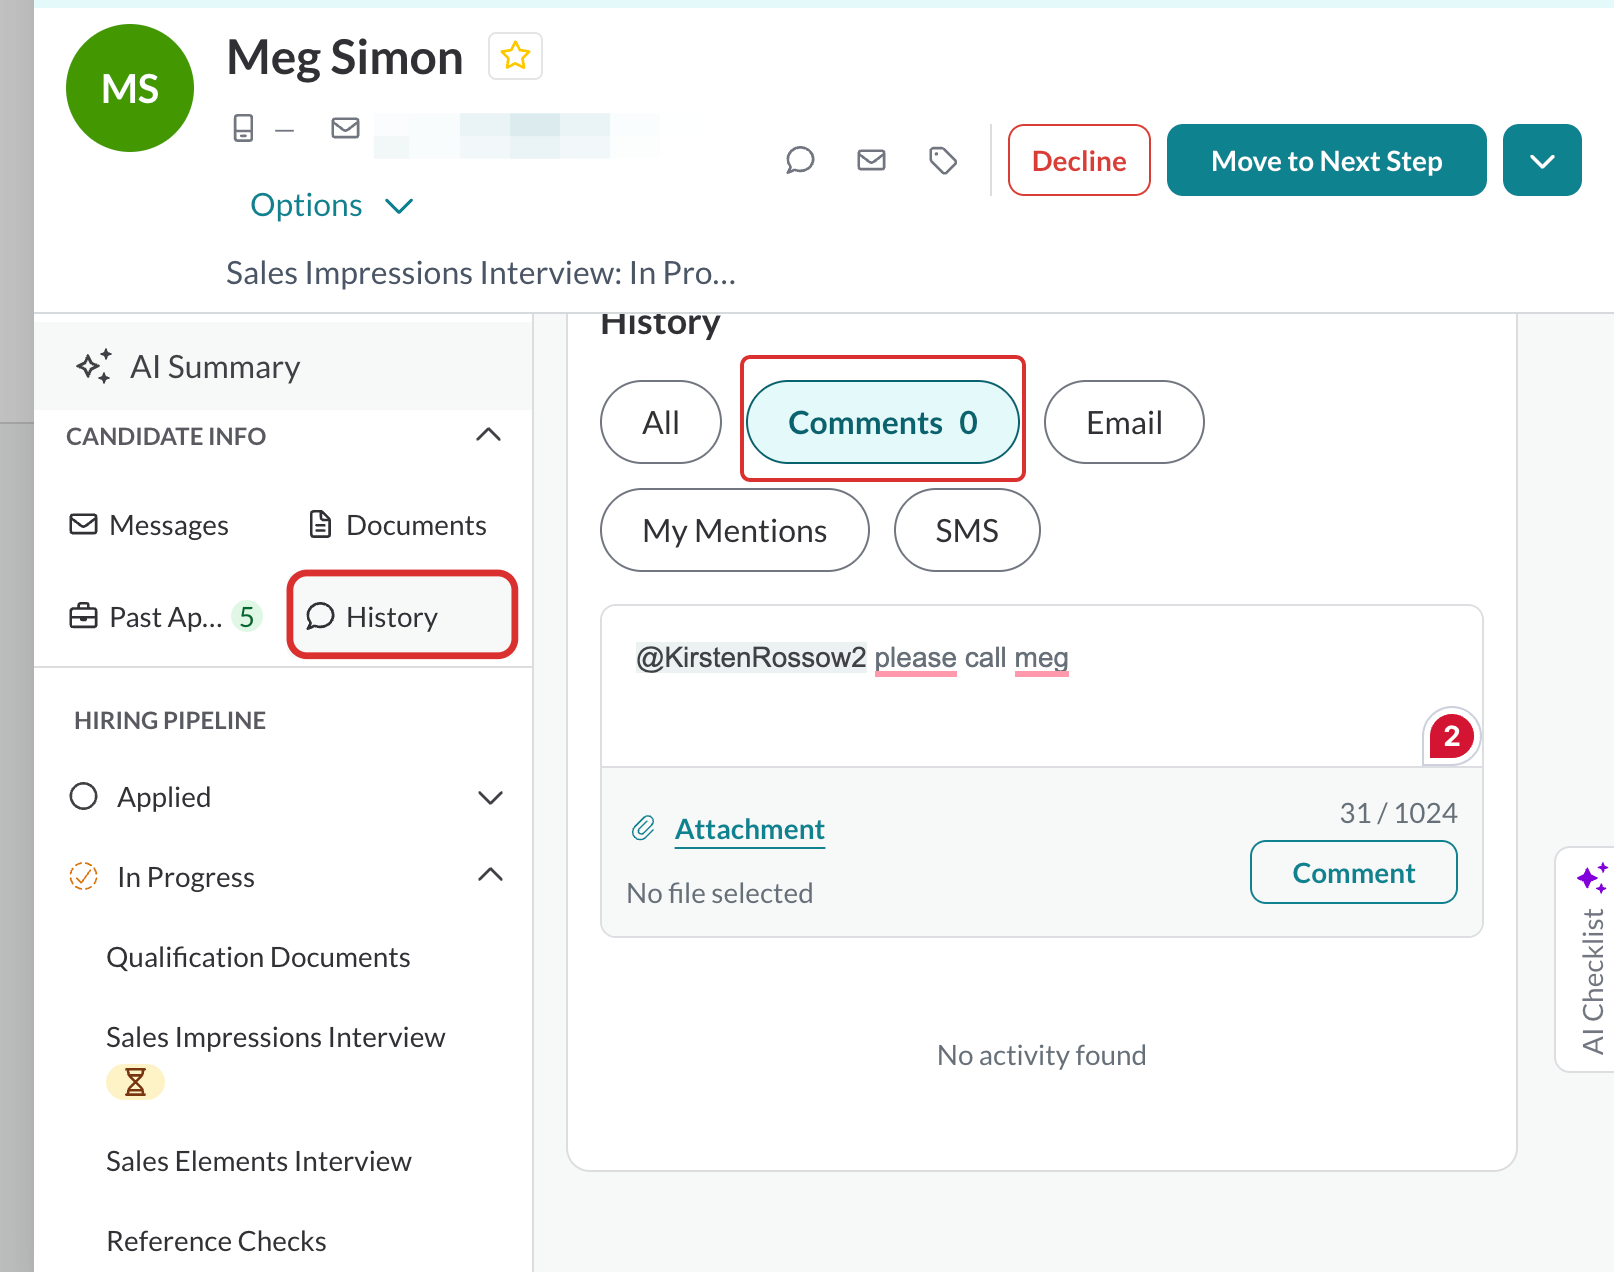
Task: Click the envelope icon beside blurred email
Action: pyautogui.click(x=345, y=128)
